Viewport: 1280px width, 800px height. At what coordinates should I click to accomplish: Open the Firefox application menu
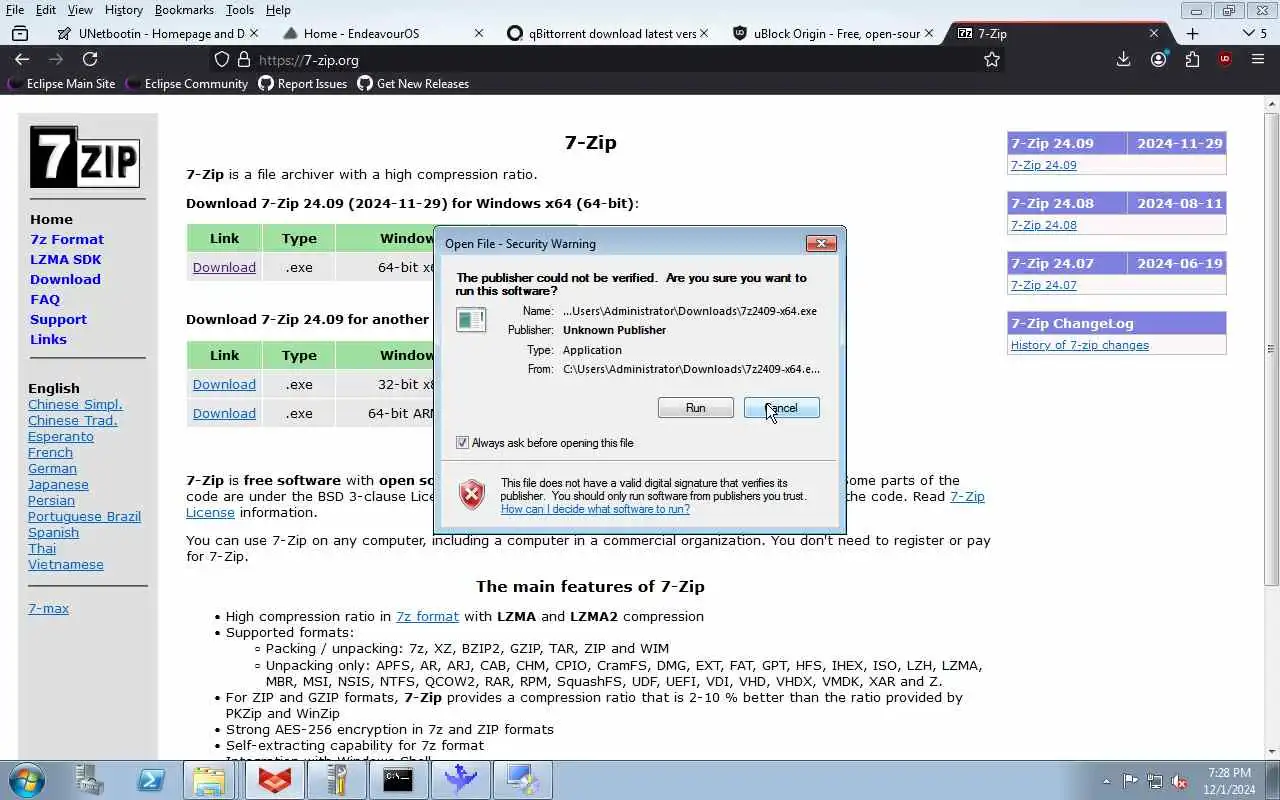coord(1258,60)
